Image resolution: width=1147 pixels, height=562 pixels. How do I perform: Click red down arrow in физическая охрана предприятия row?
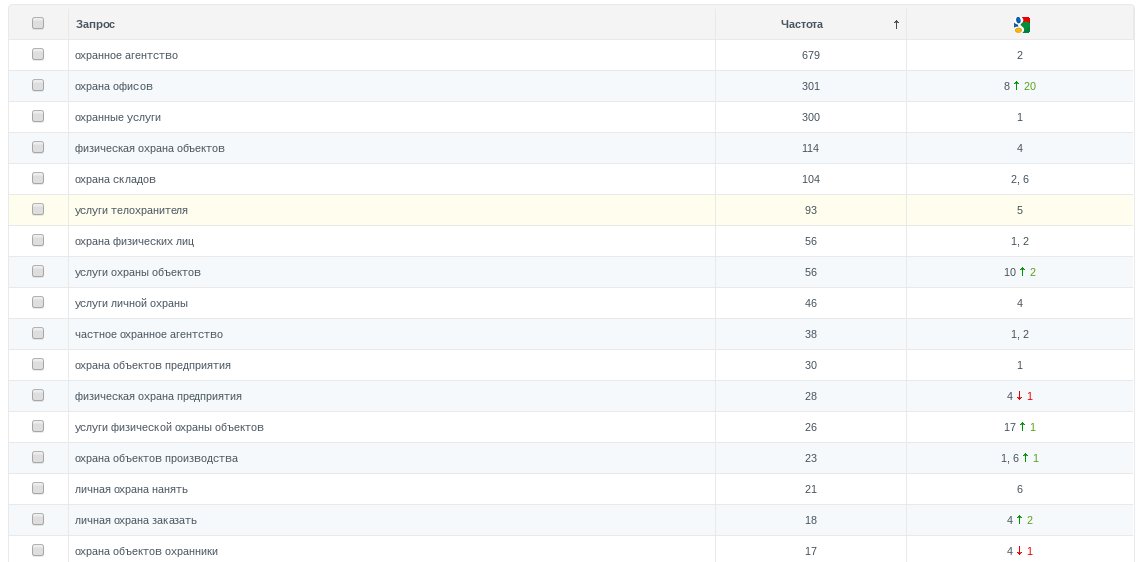coord(1020,396)
